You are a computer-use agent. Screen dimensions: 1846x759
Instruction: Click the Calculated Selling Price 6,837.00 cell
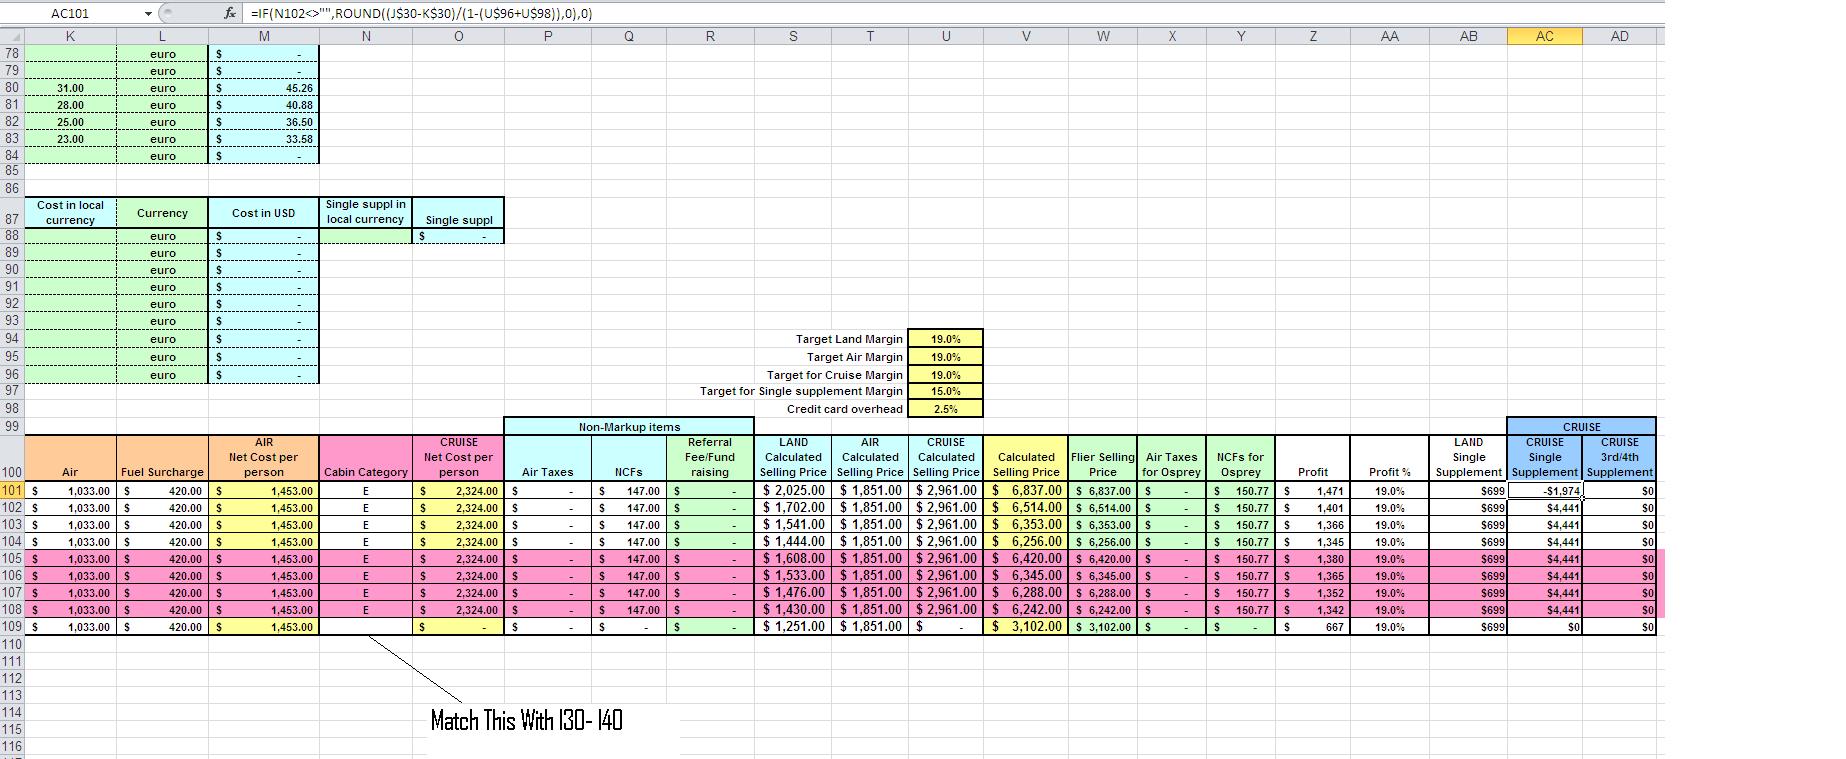(1026, 491)
